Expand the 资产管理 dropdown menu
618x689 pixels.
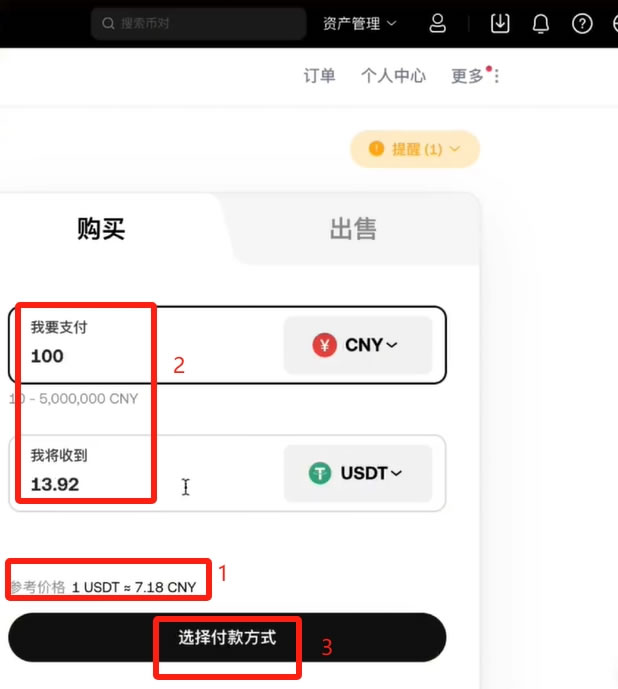pyautogui.click(x=360, y=23)
